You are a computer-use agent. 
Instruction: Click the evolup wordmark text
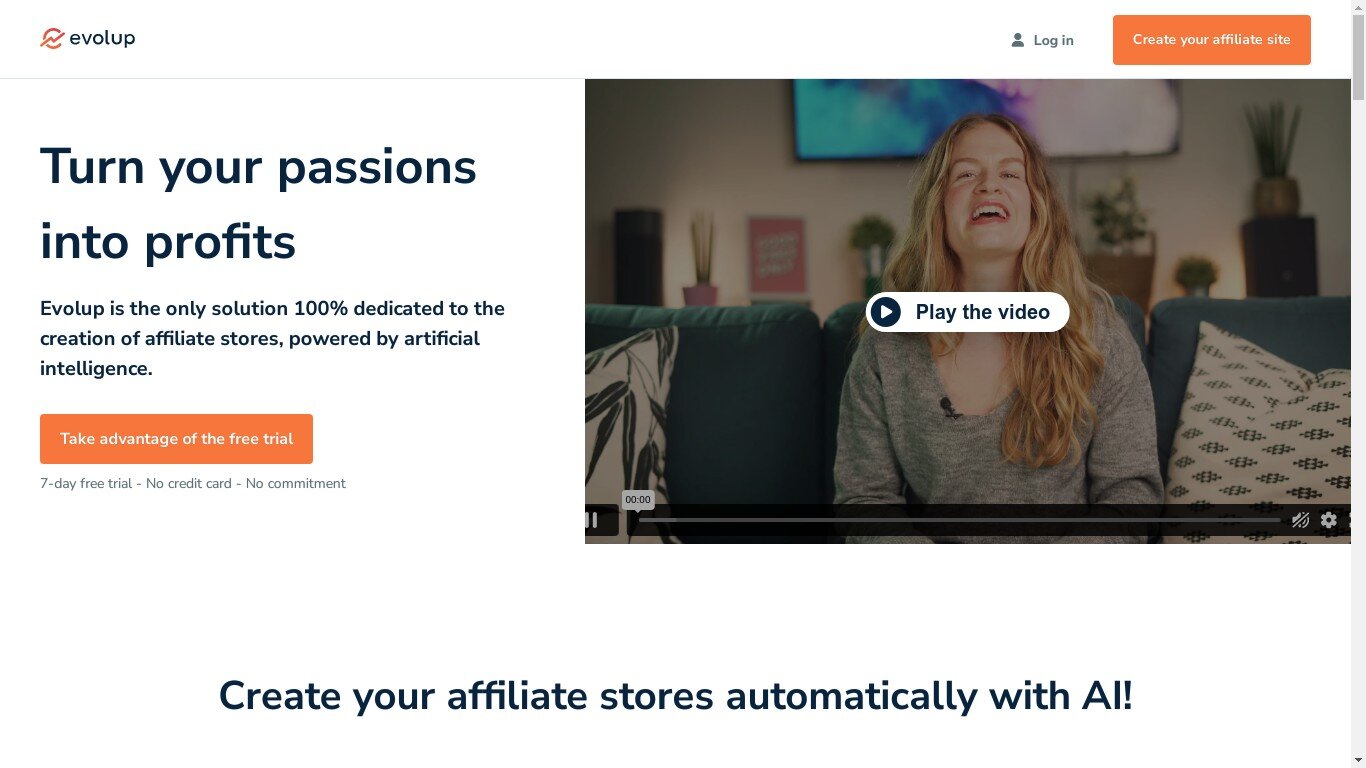102,38
